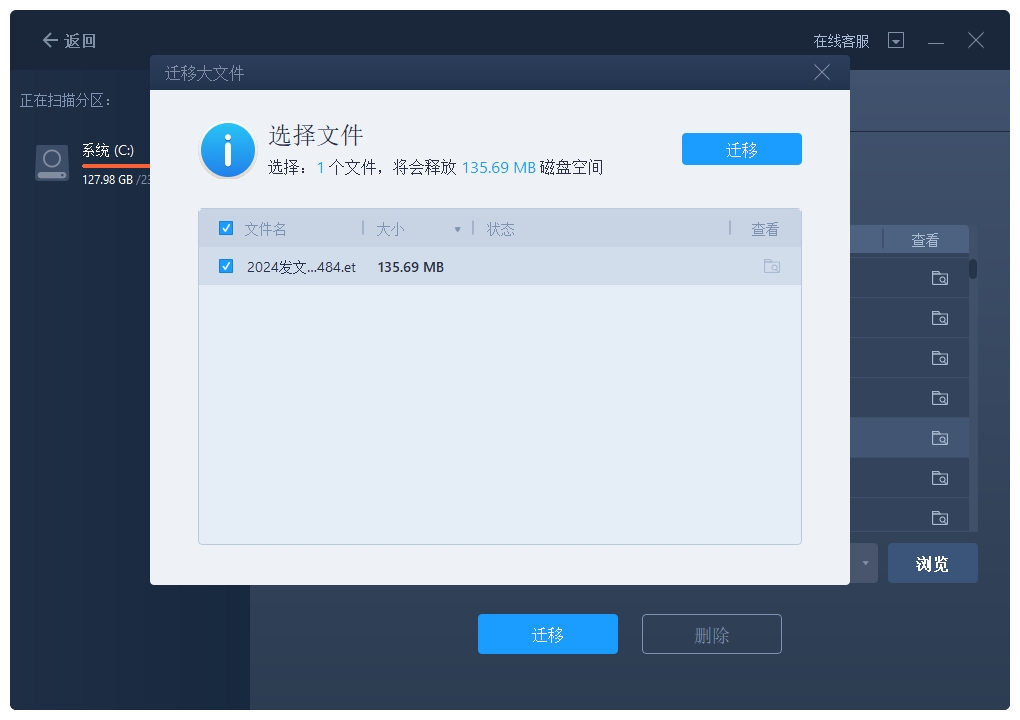Click the 浏览 browse button
Viewport: 1020px width, 720px height.
[932, 564]
